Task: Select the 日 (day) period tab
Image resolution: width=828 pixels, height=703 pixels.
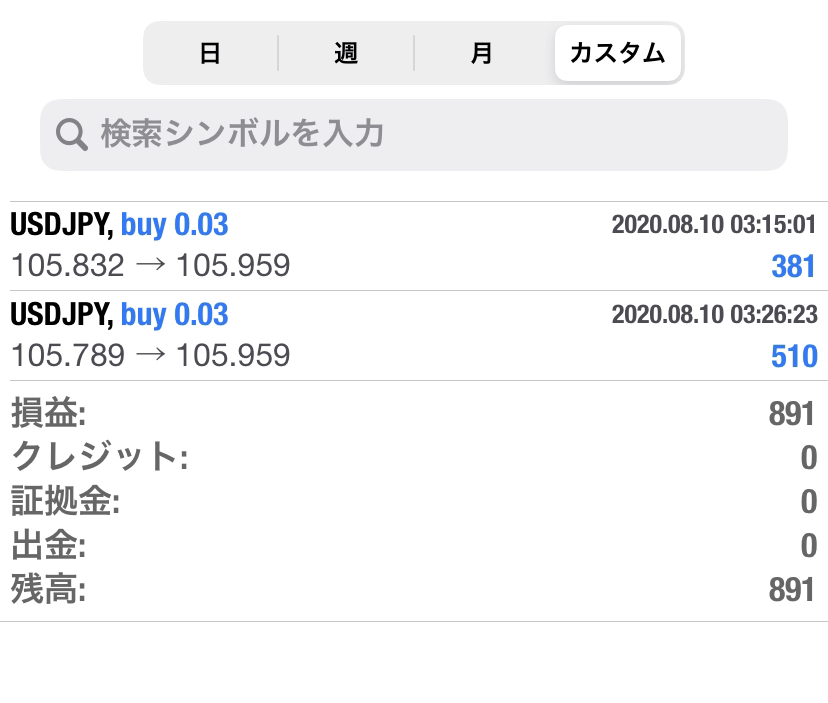Action: [x=210, y=53]
